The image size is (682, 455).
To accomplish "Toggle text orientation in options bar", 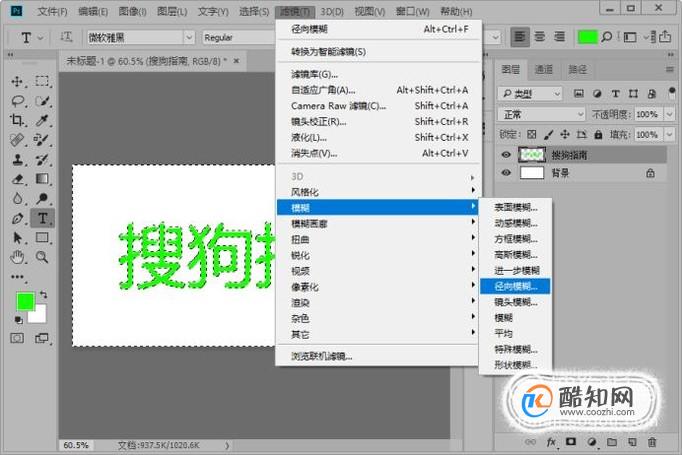I will pyautogui.click(x=66, y=37).
